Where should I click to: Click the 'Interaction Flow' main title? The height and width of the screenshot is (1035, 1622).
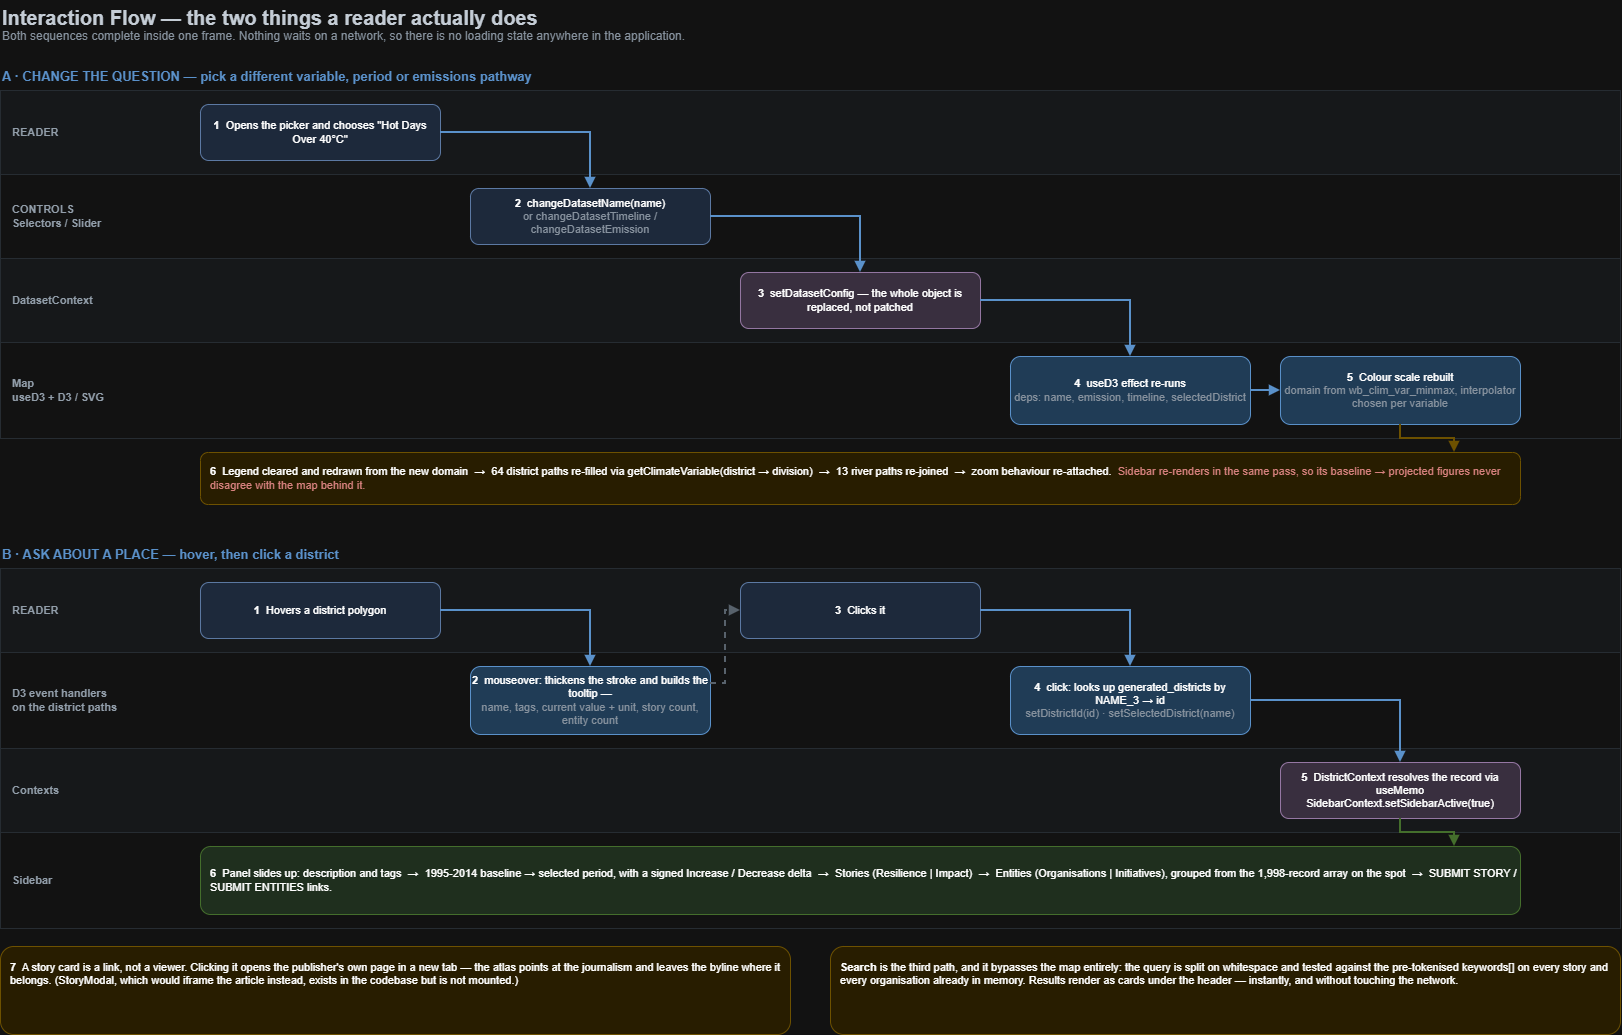(x=270, y=18)
